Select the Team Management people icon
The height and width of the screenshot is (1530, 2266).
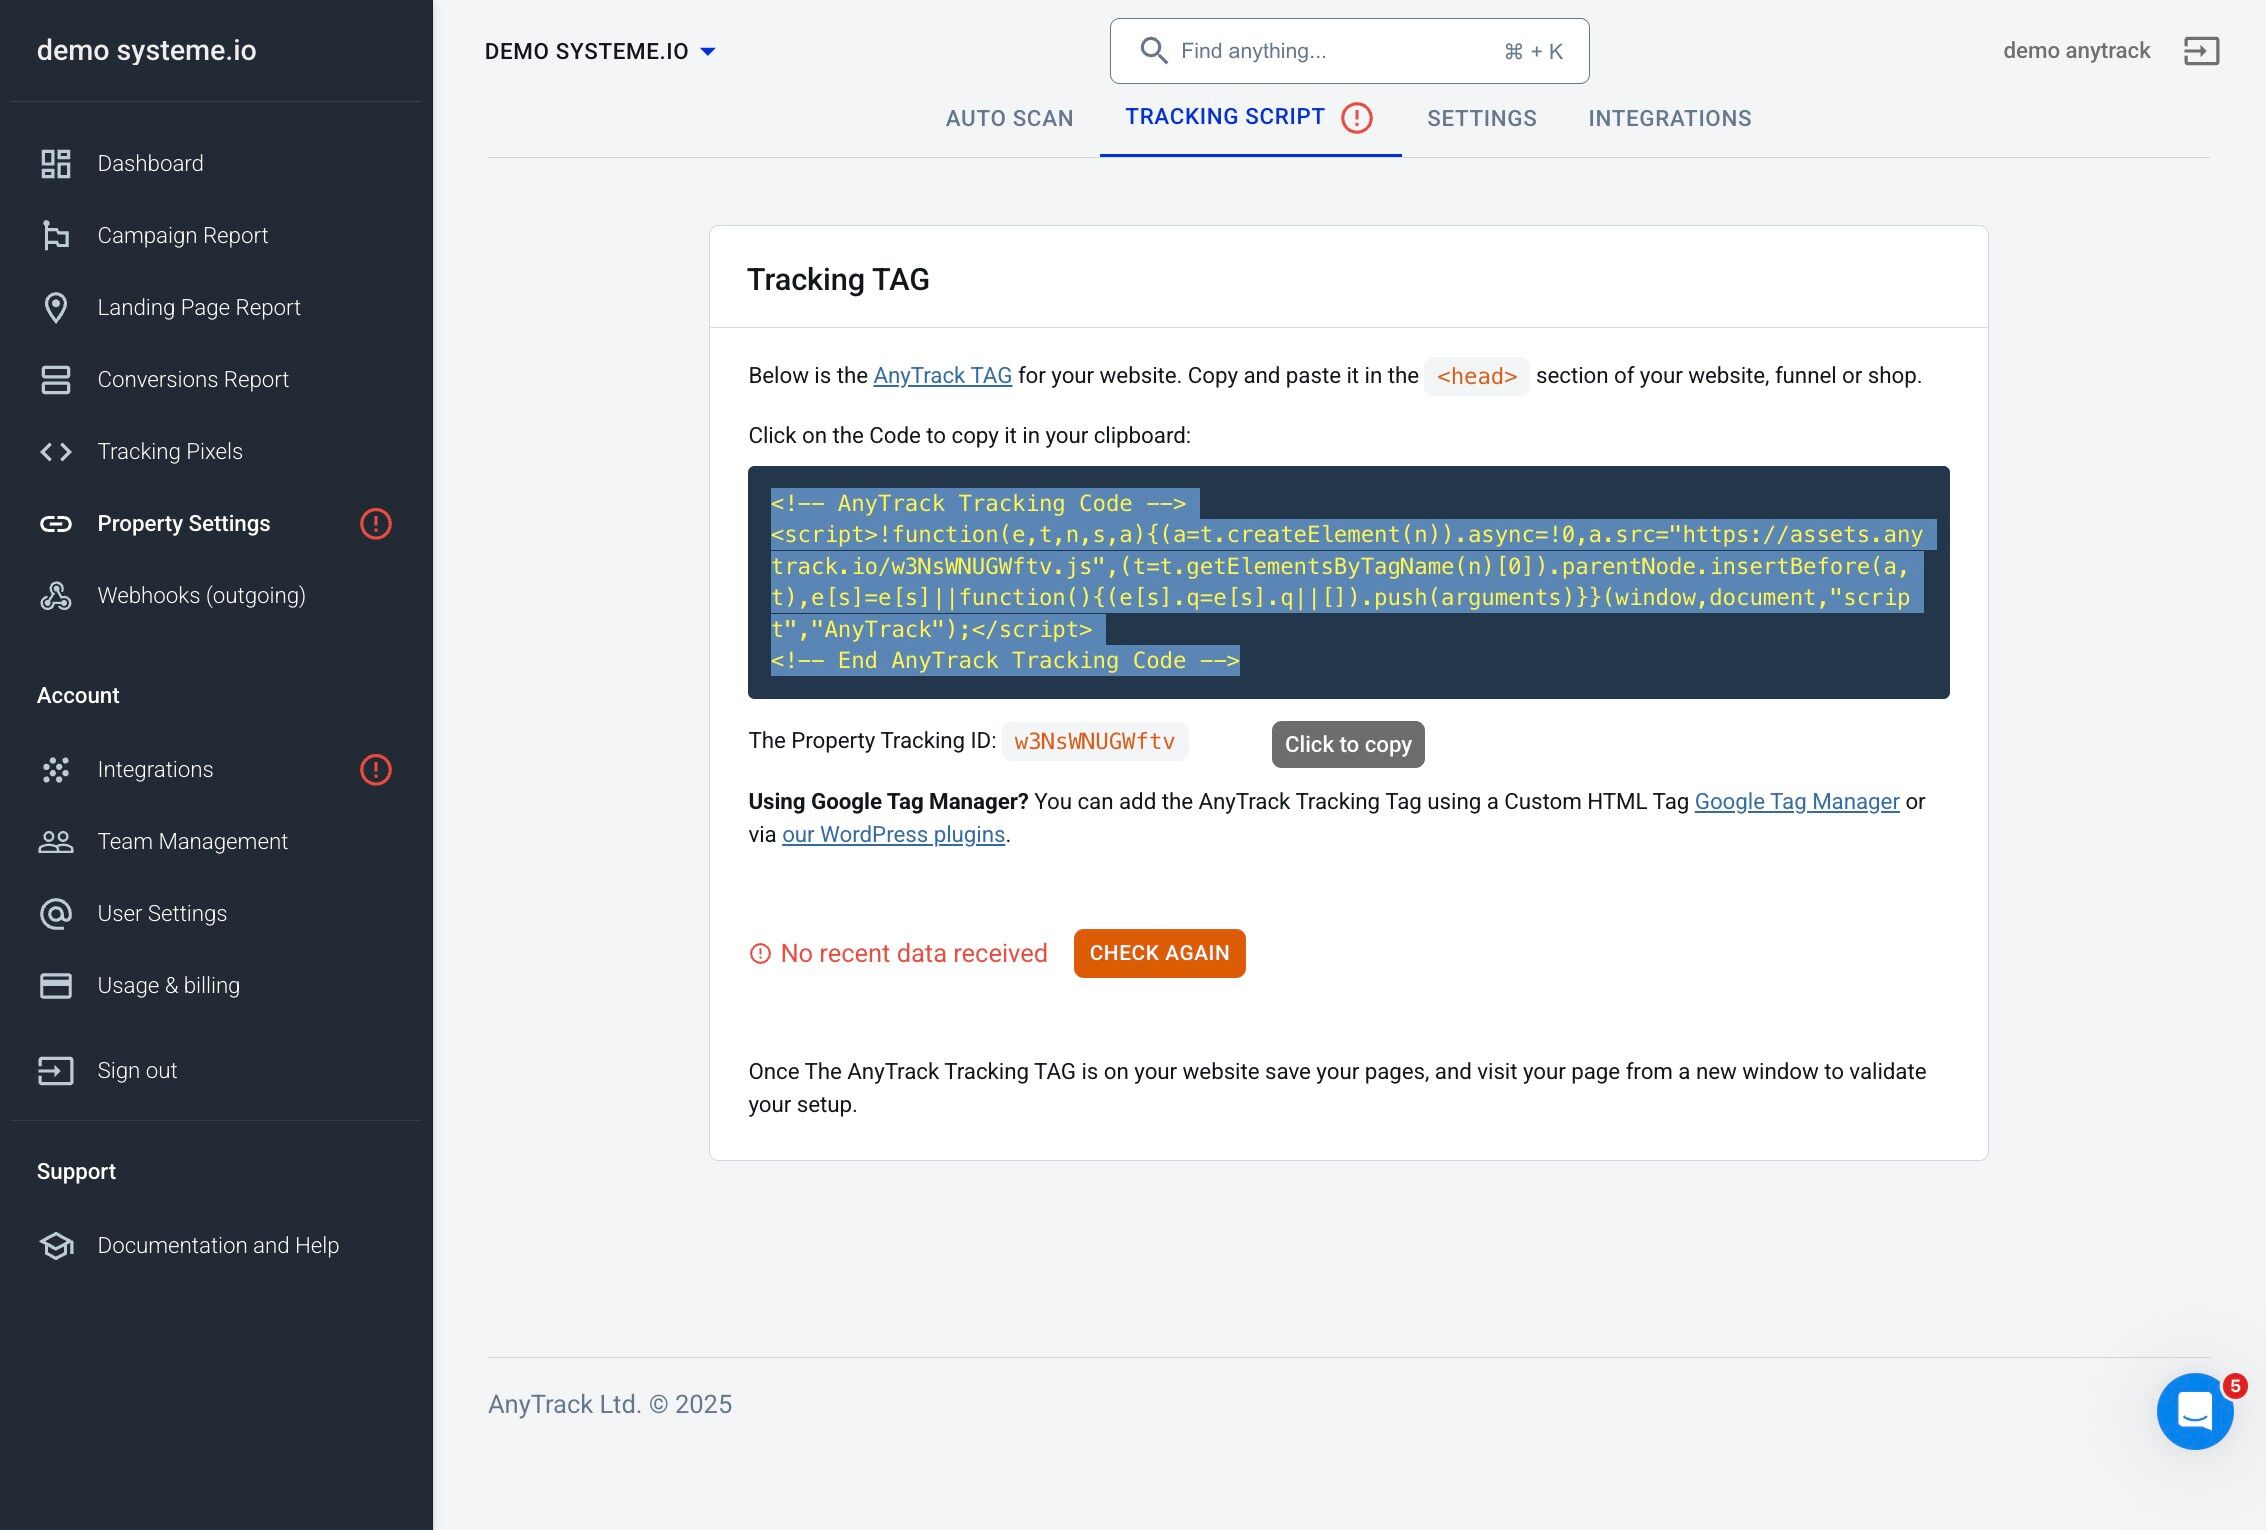56,841
